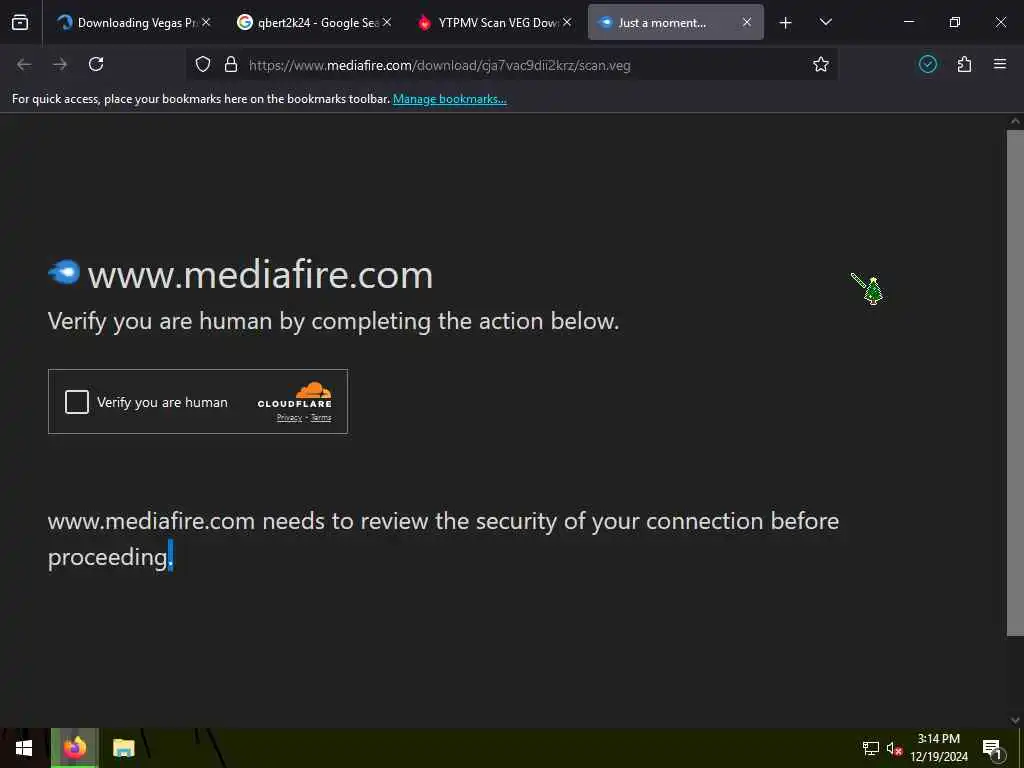1024x768 pixels.
Task: Click the Firefox taskbar icon
Action: 75,748
